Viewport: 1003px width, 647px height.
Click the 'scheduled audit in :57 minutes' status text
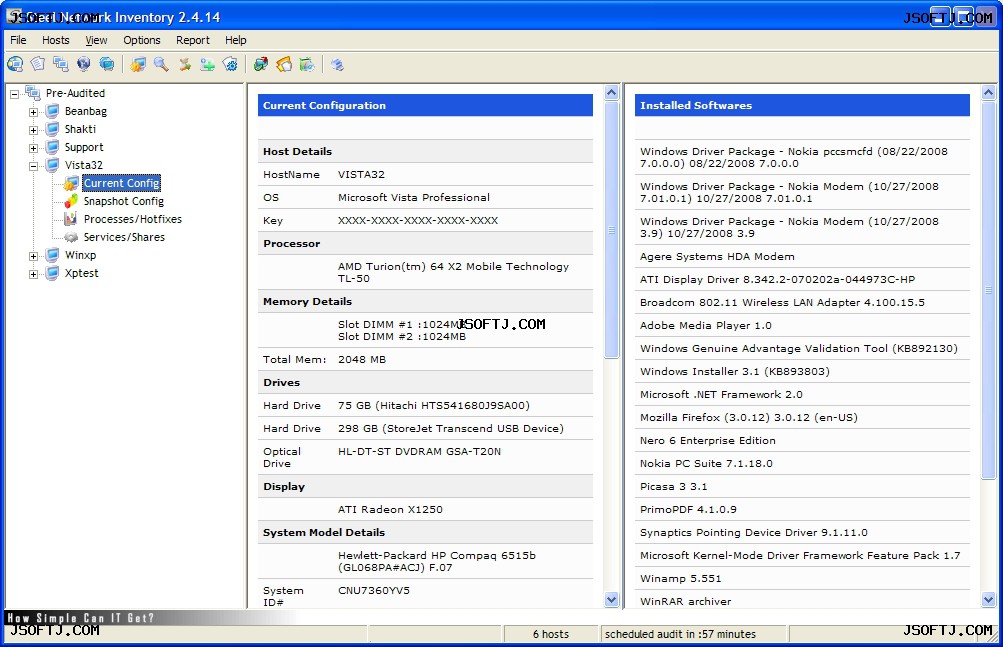[x=680, y=634]
